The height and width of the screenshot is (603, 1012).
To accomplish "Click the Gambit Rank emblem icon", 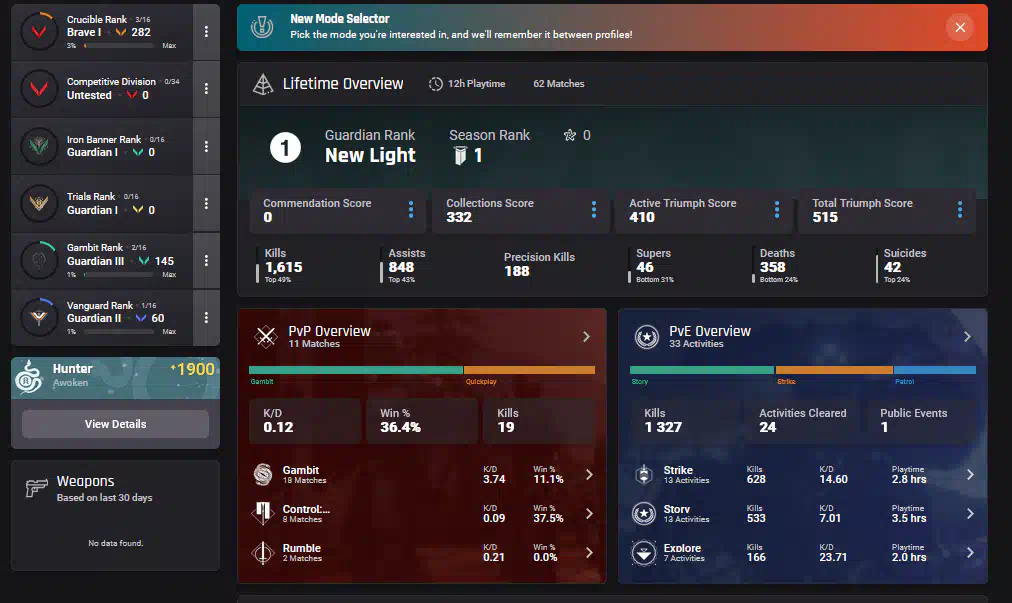I will [40, 261].
